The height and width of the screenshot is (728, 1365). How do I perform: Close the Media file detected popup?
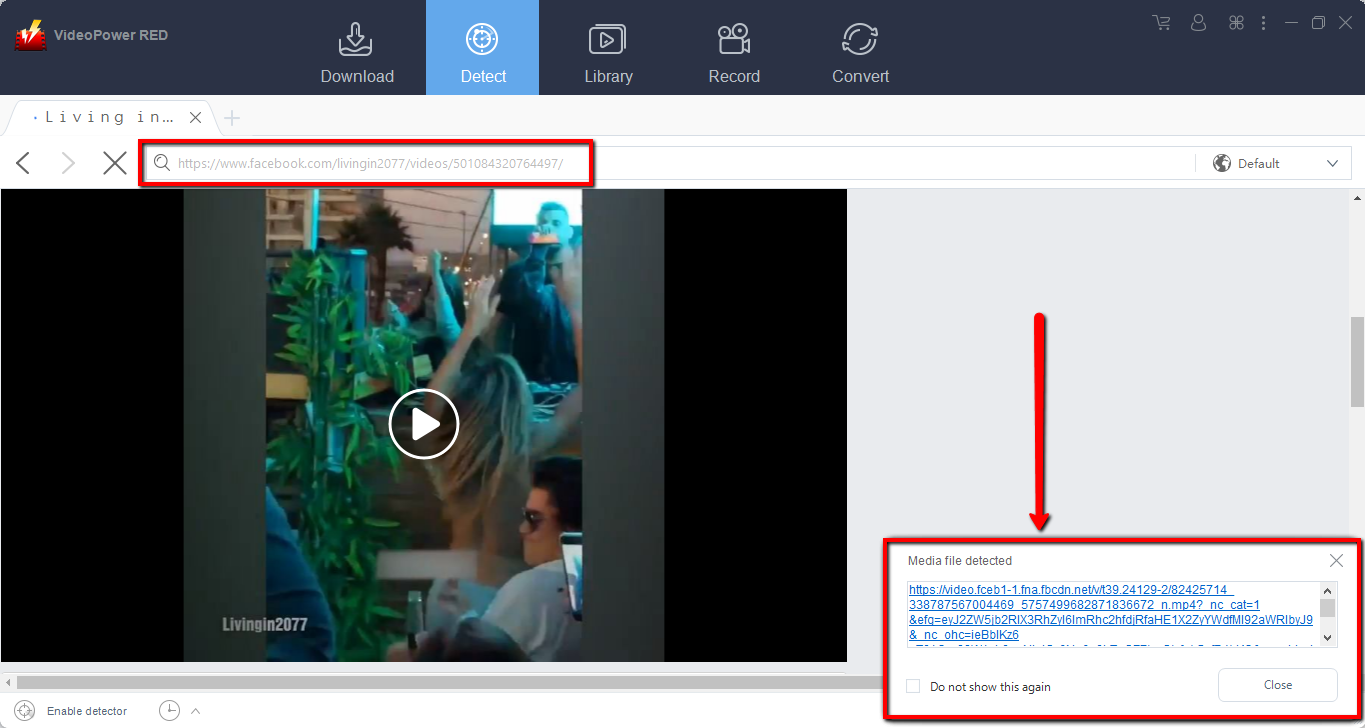pyautogui.click(x=1336, y=560)
